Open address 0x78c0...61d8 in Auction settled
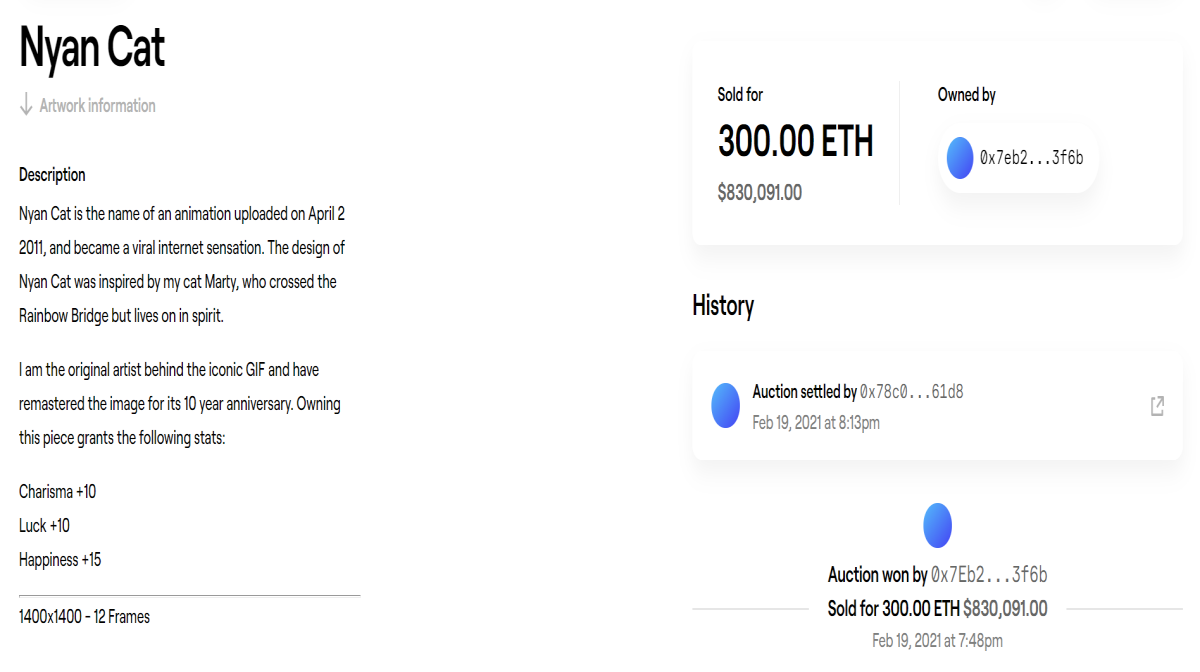Image resolution: width=1200 pixels, height=672 pixels. (x=912, y=392)
